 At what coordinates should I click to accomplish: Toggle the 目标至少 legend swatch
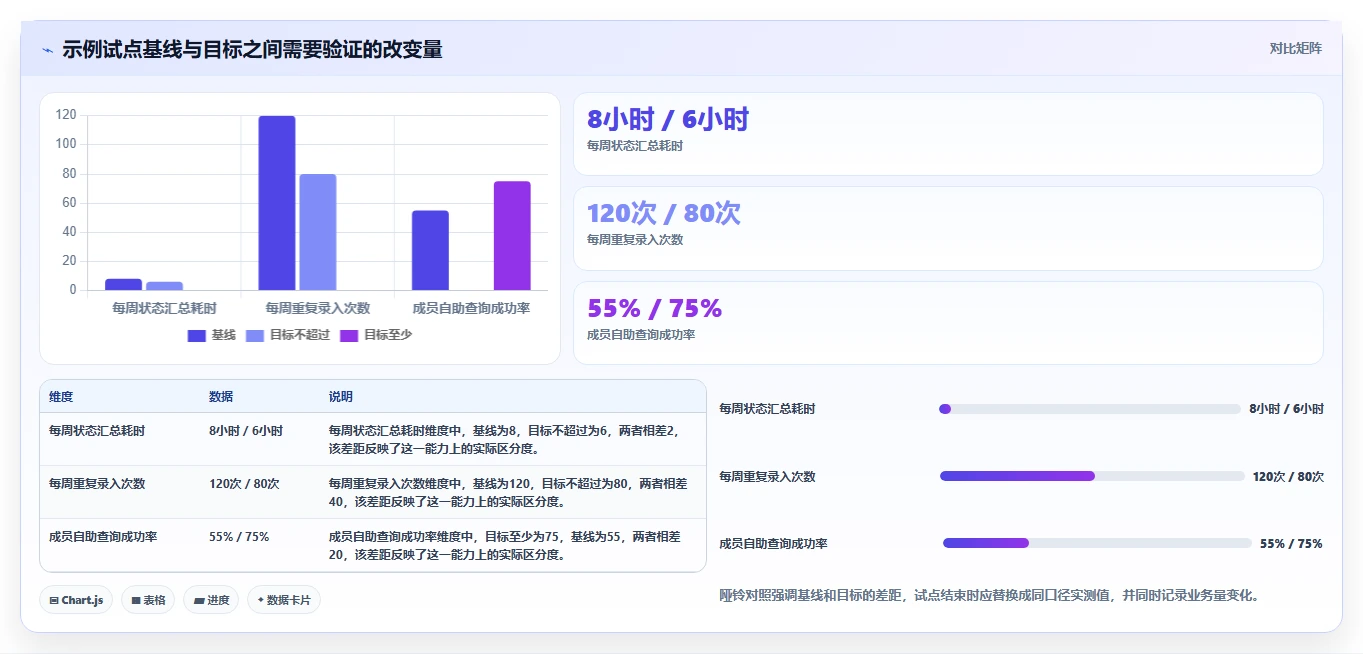(x=349, y=335)
